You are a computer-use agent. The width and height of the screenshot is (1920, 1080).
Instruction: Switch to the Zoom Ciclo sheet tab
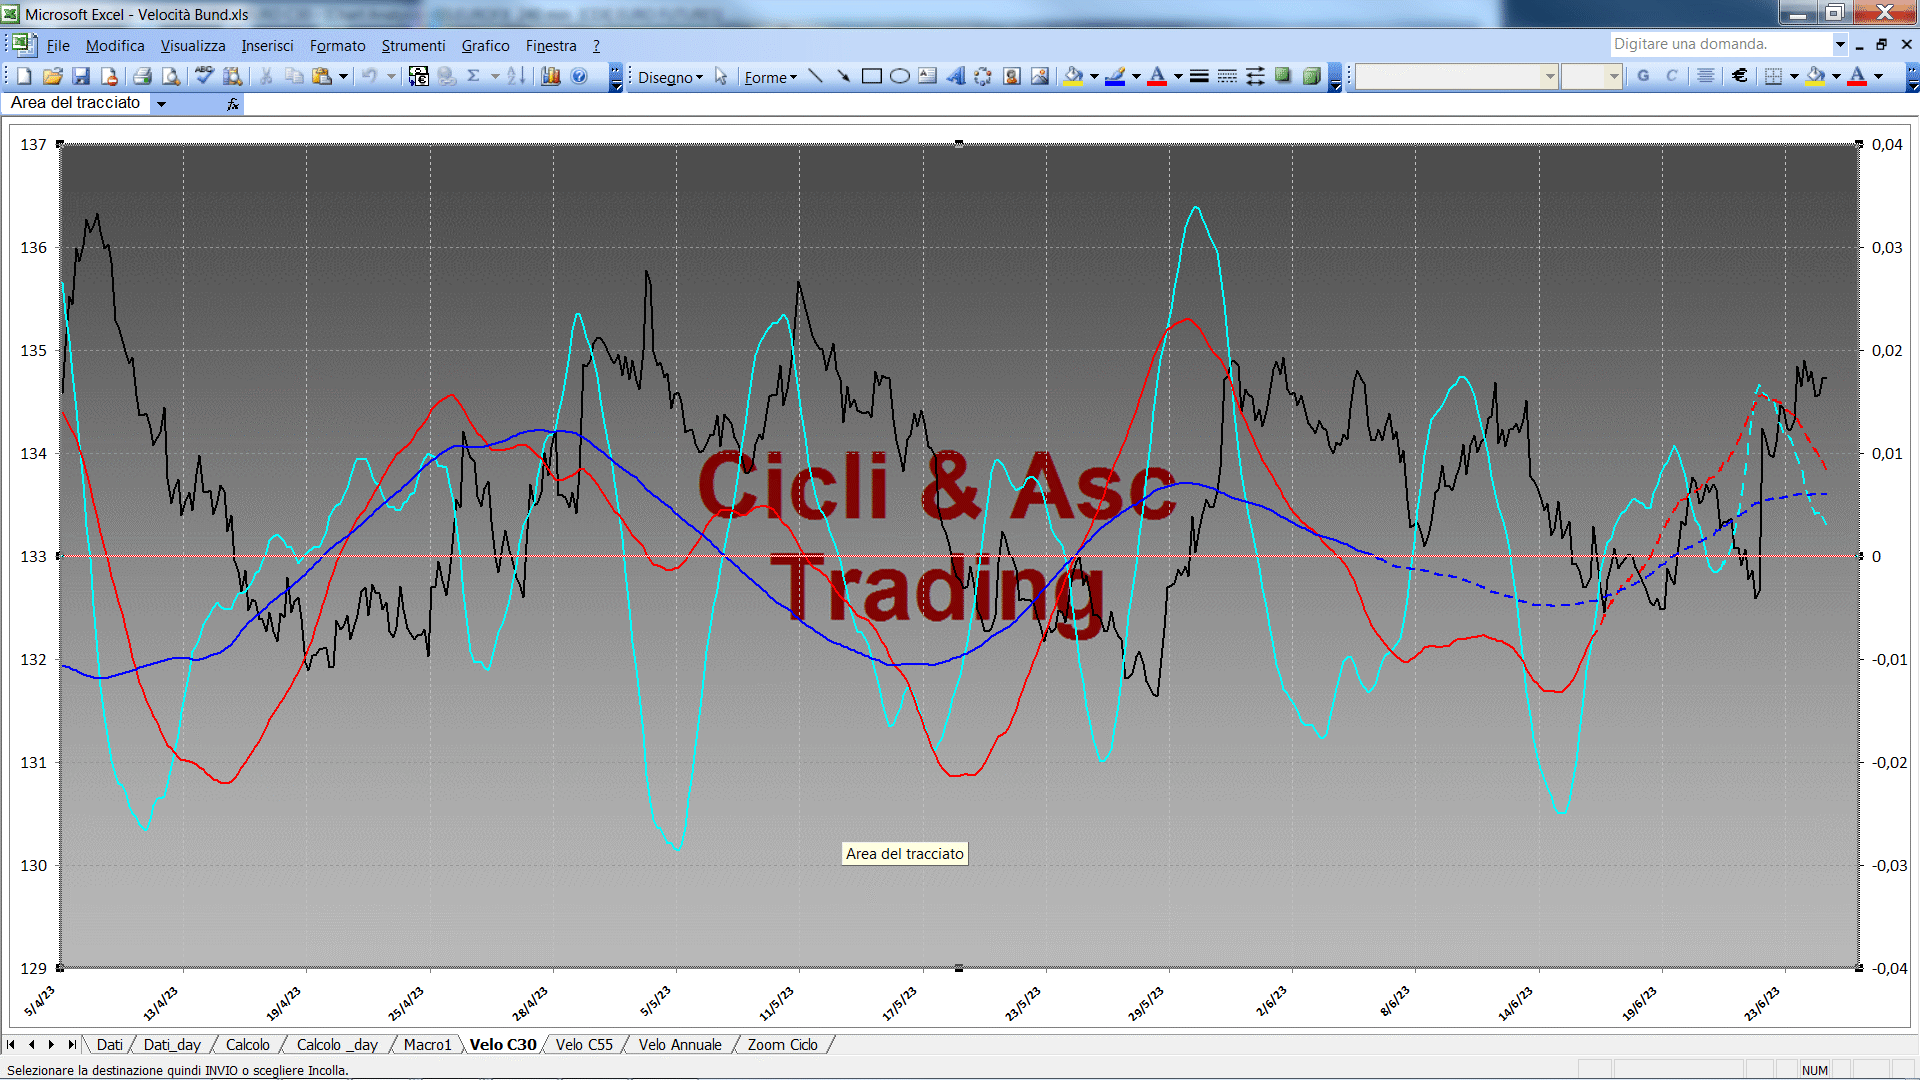click(x=782, y=1044)
